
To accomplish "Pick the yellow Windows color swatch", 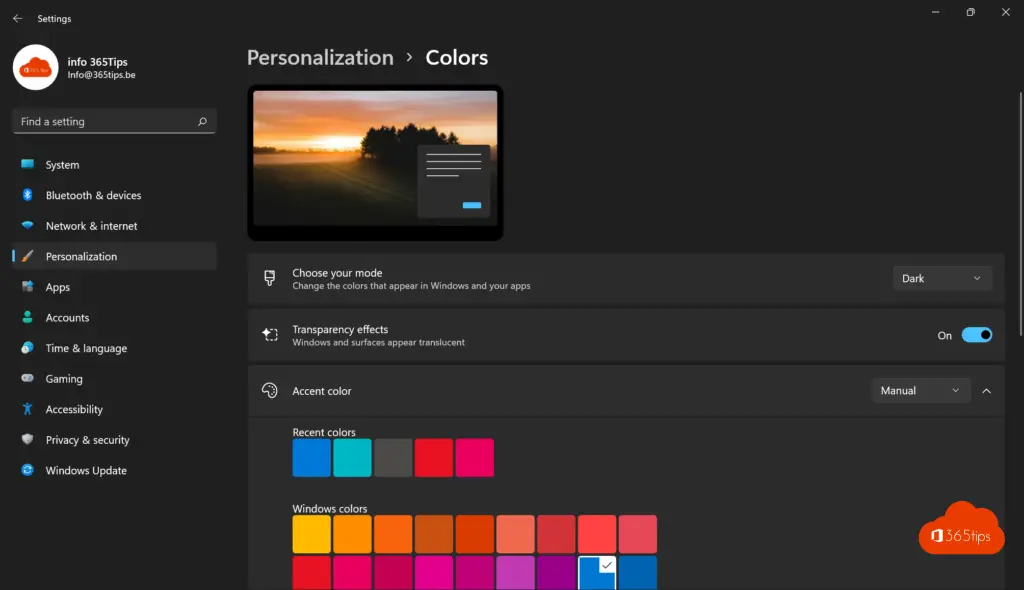I will [312, 534].
